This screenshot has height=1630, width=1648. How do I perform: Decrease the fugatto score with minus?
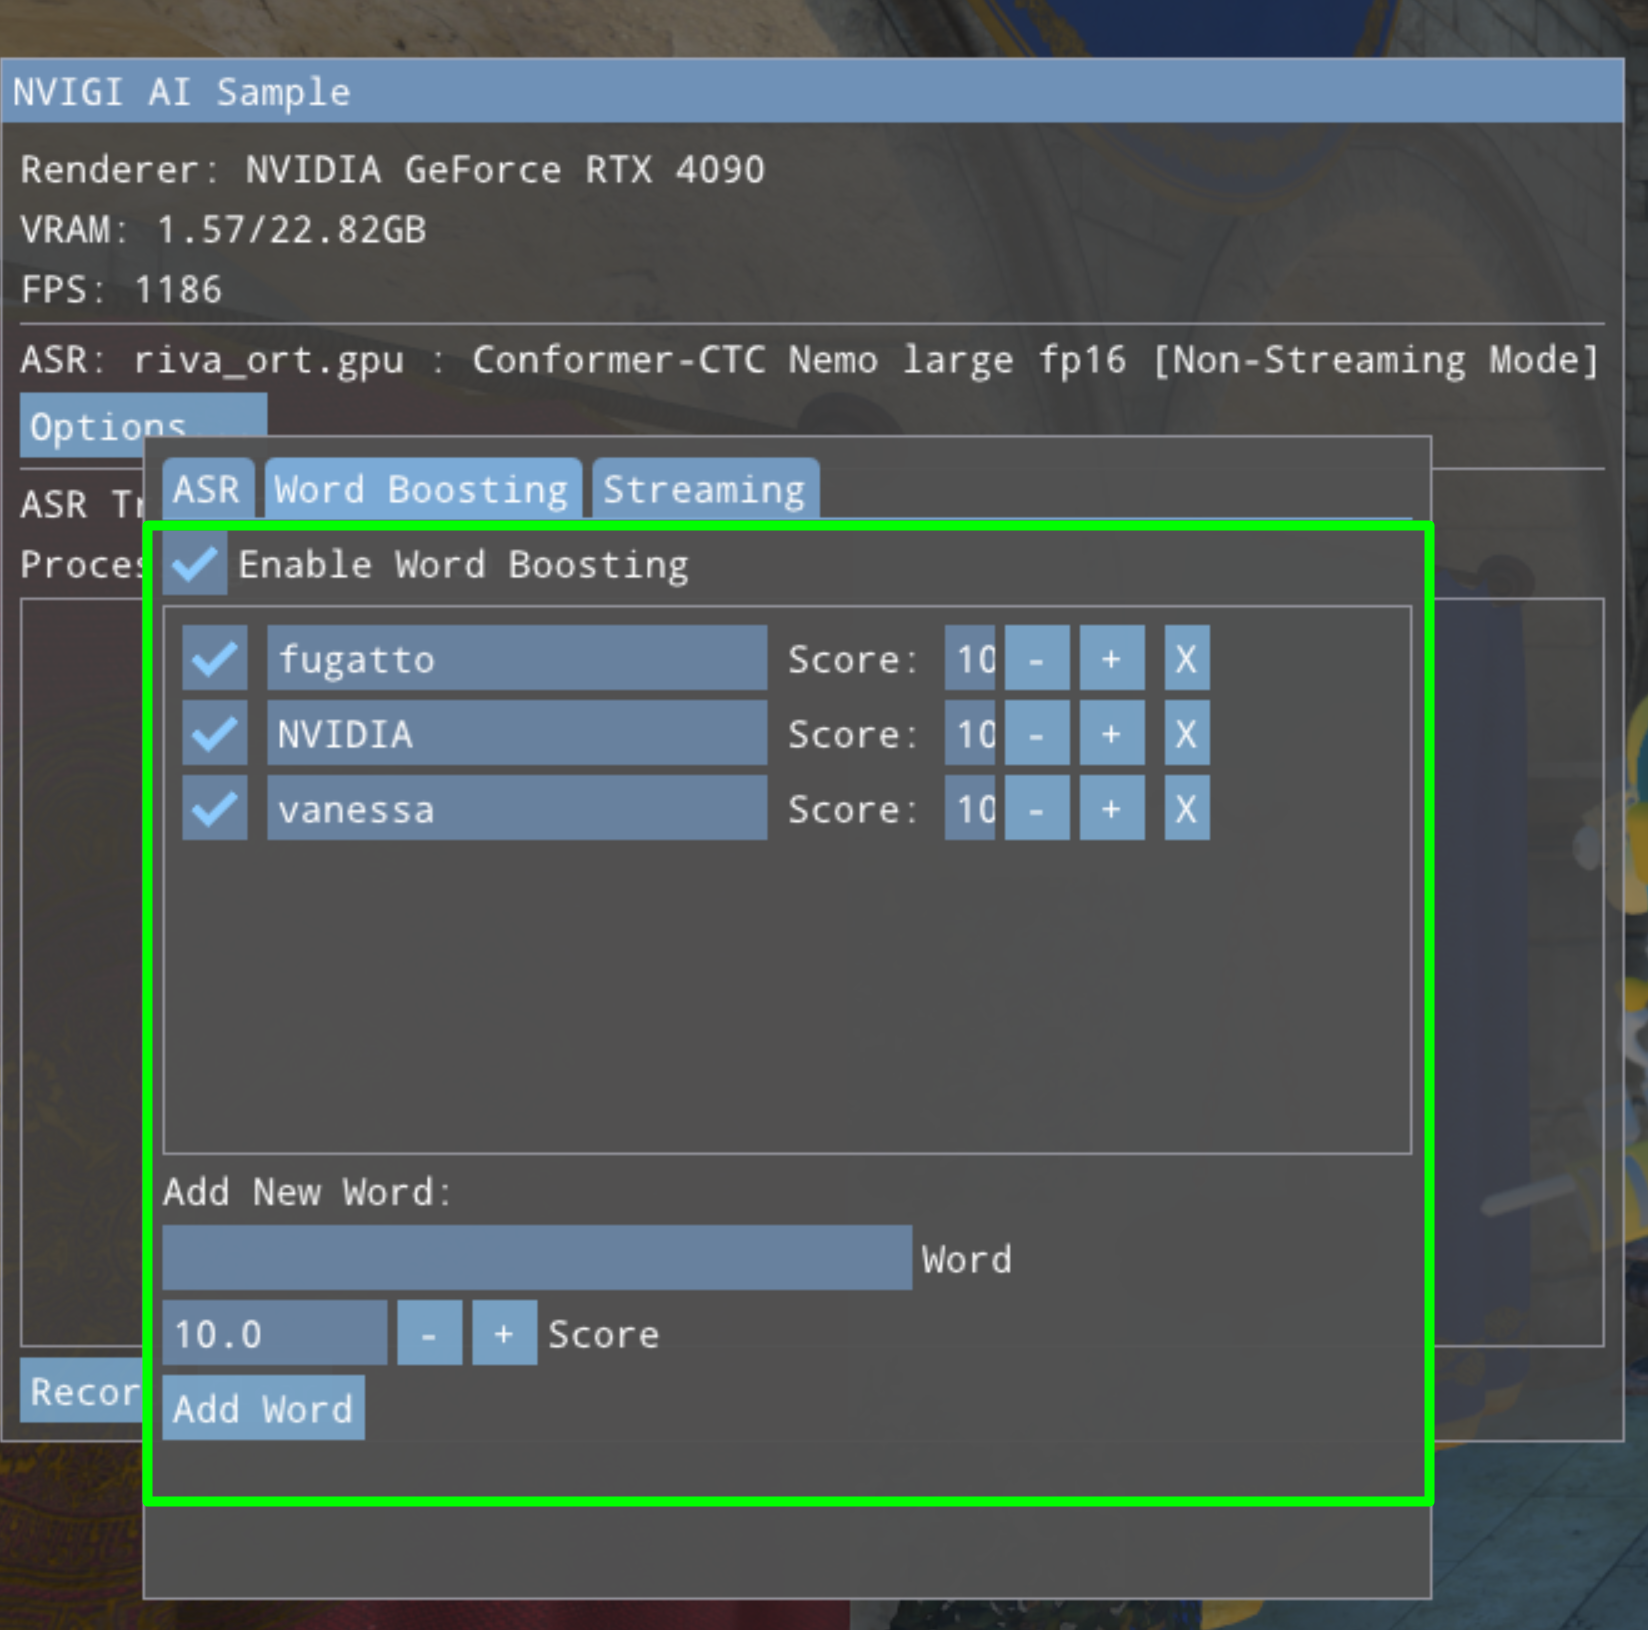(1037, 658)
